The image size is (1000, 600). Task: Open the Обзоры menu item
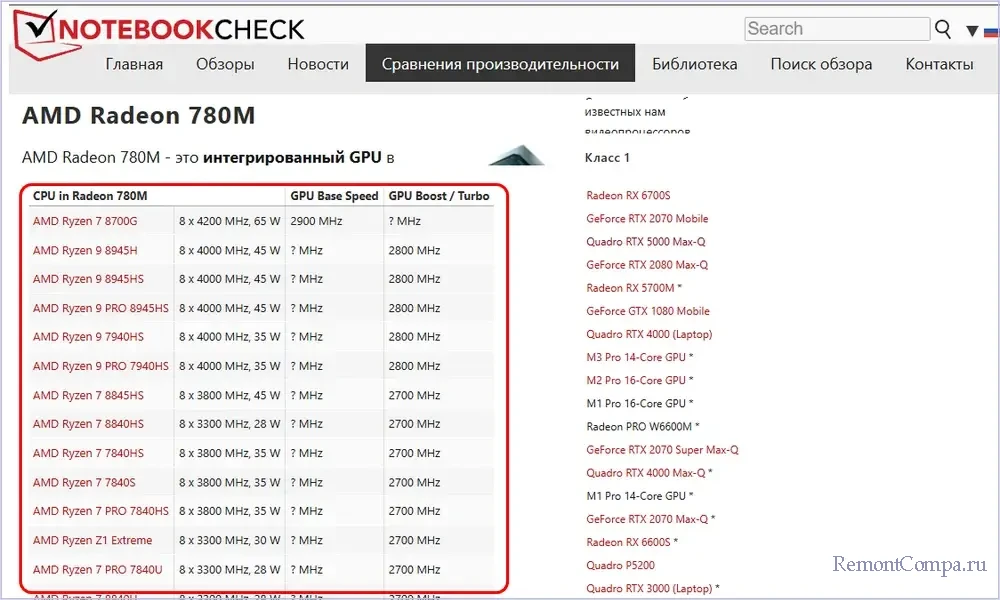[x=225, y=64]
